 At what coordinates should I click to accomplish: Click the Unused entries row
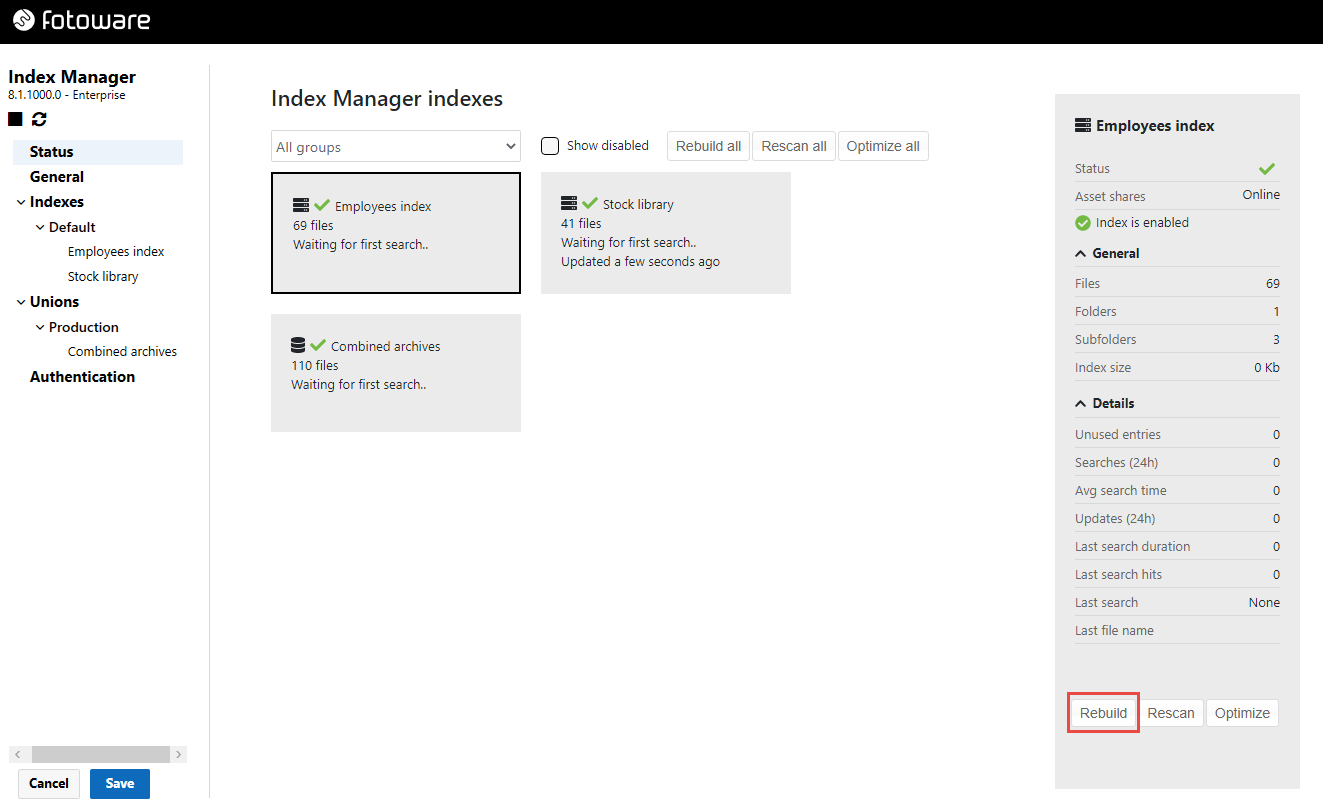(x=1177, y=435)
